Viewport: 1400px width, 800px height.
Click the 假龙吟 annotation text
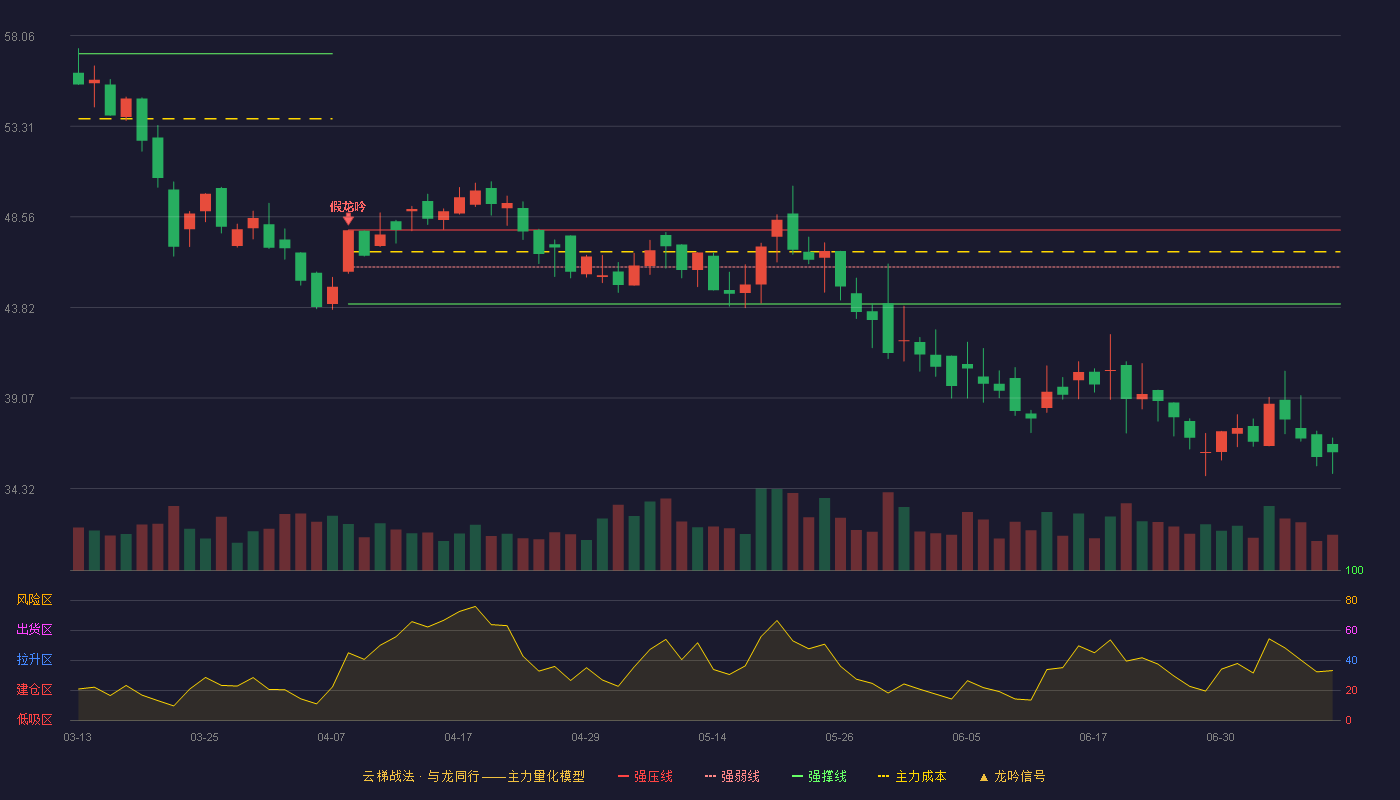click(x=348, y=206)
